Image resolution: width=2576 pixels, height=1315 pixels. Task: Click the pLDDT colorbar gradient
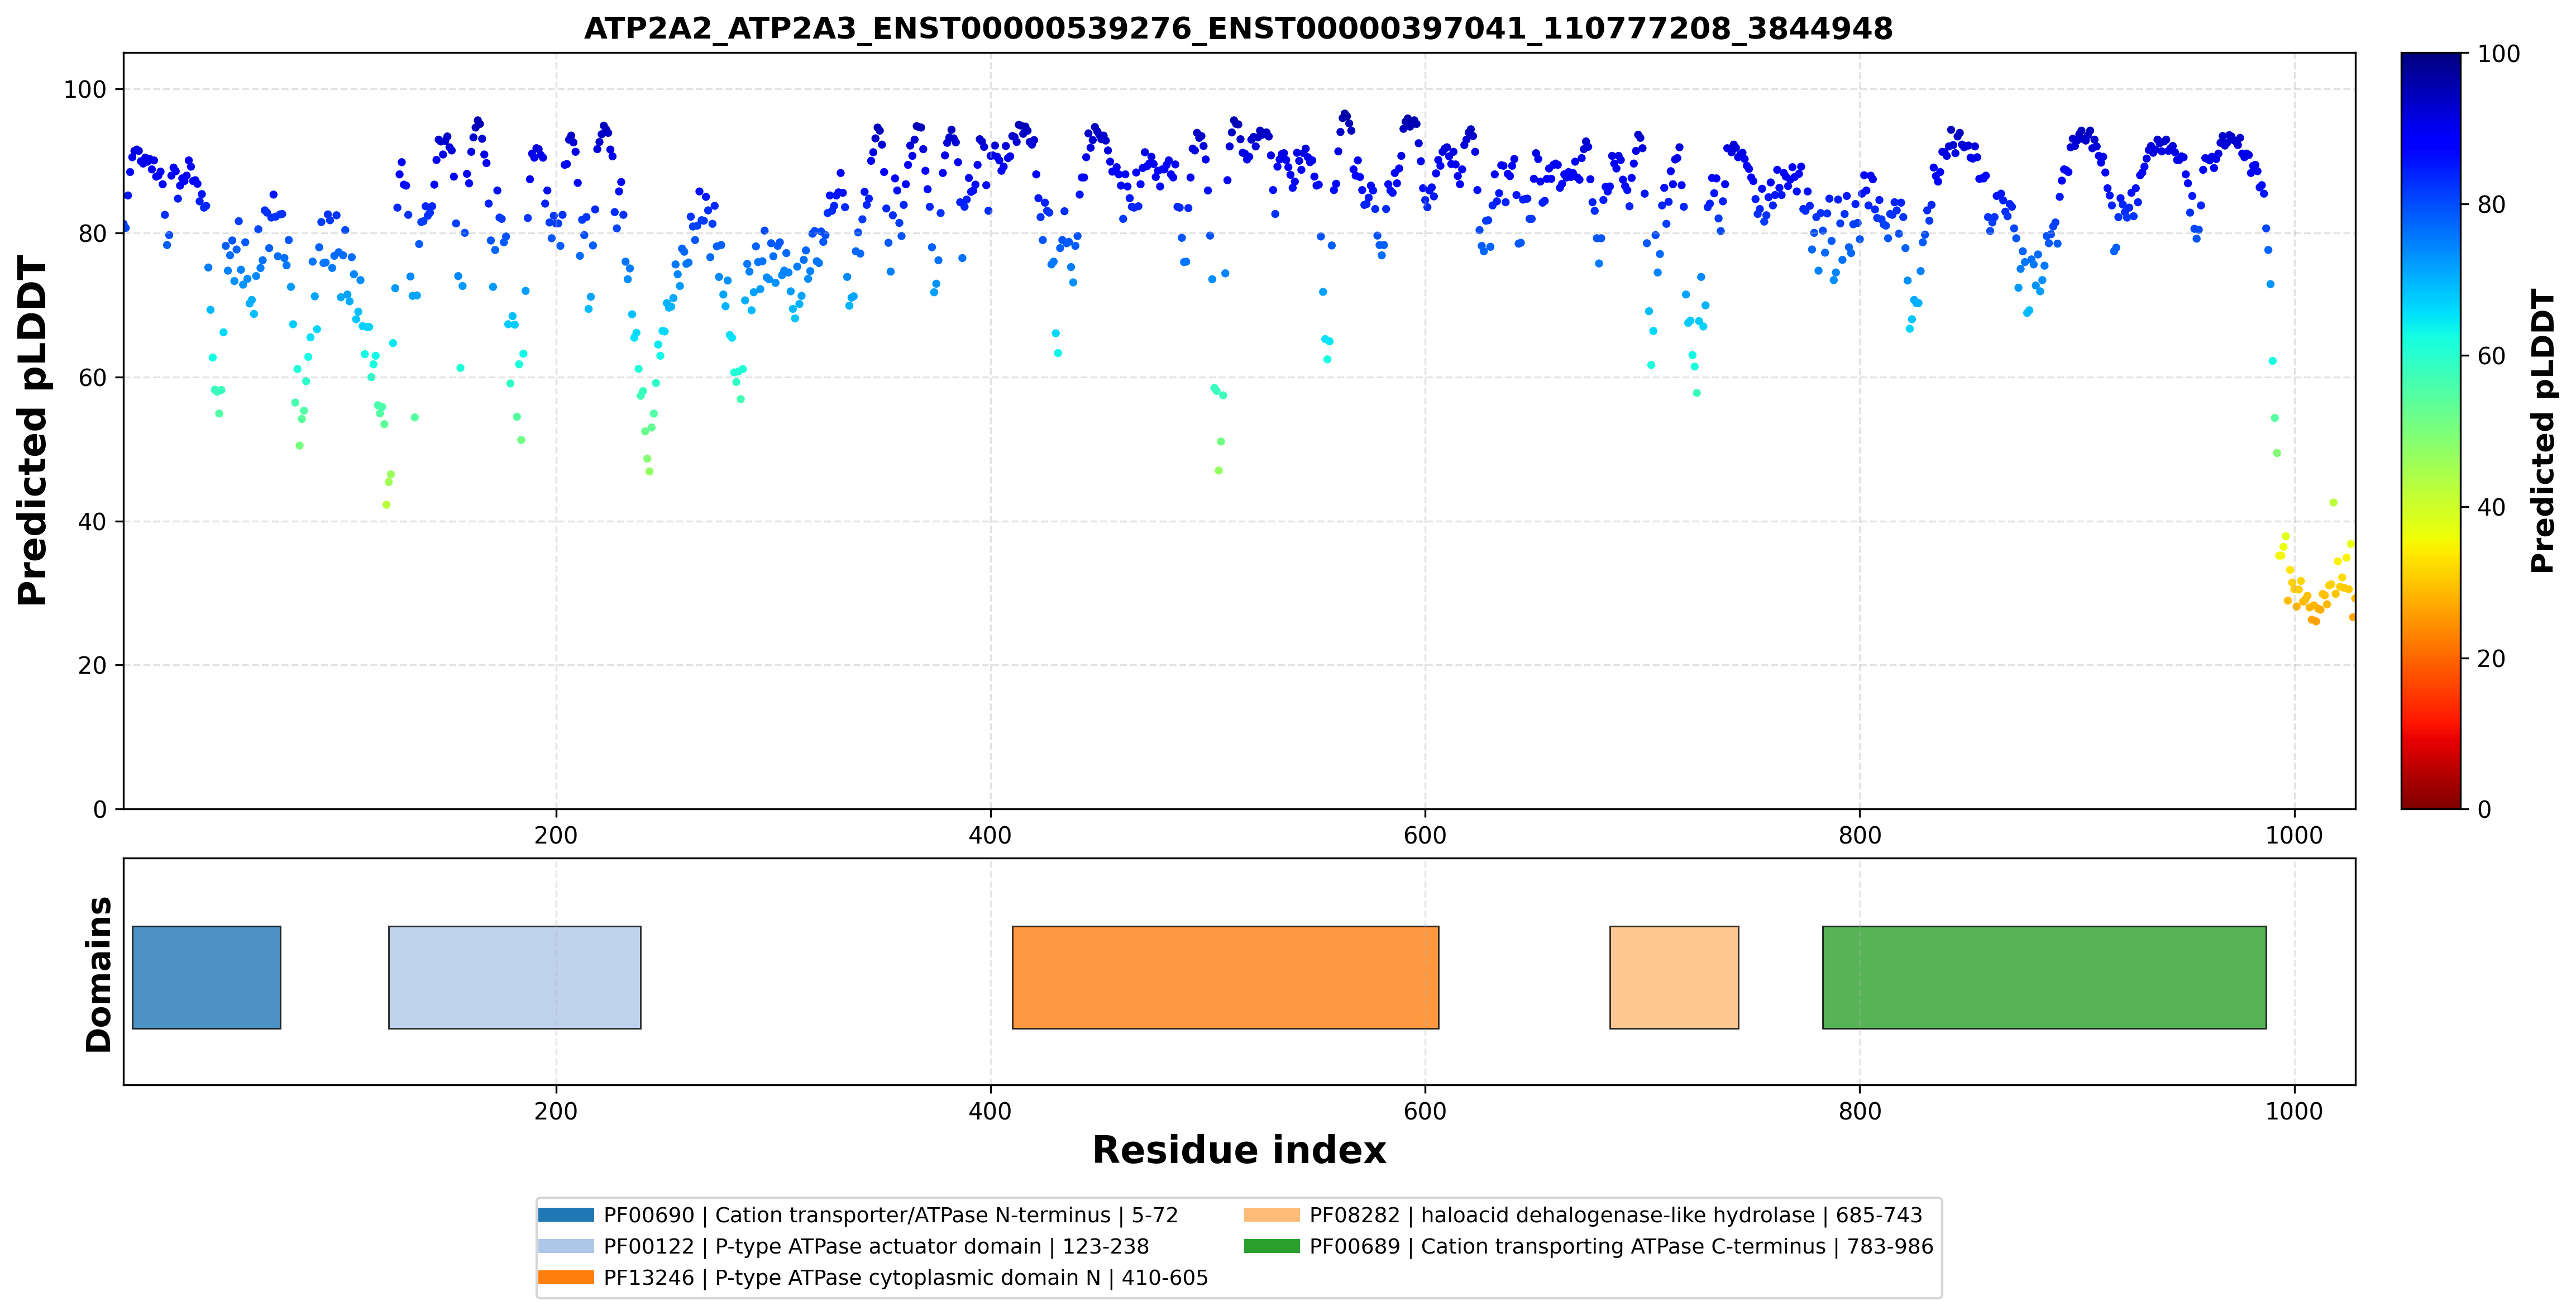(2430, 431)
